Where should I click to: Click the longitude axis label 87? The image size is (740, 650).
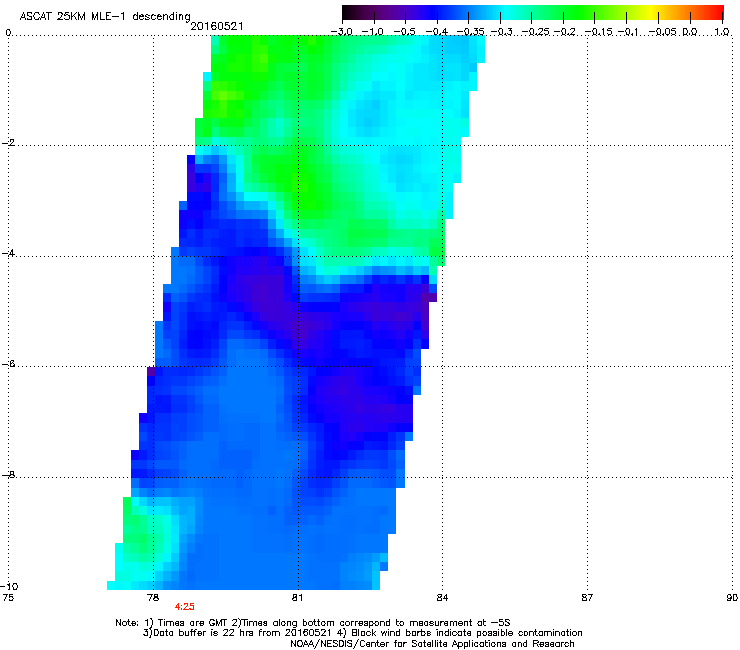[587, 598]
